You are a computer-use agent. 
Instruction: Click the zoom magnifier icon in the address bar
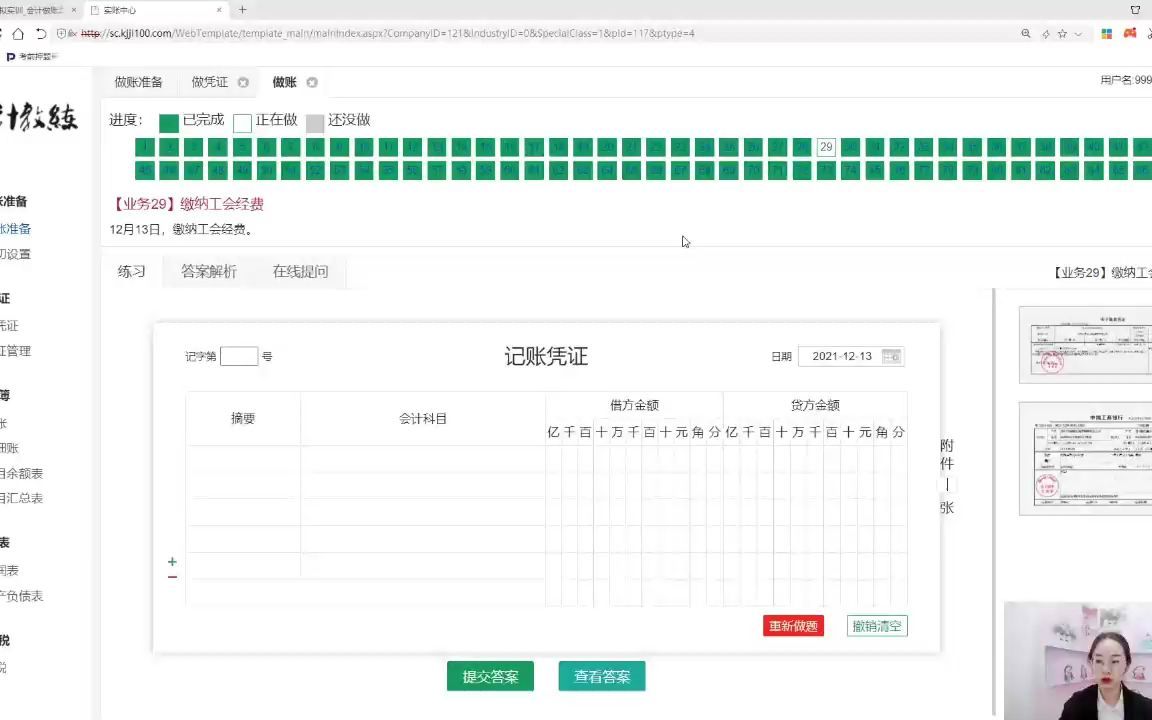pos(1026,33)
